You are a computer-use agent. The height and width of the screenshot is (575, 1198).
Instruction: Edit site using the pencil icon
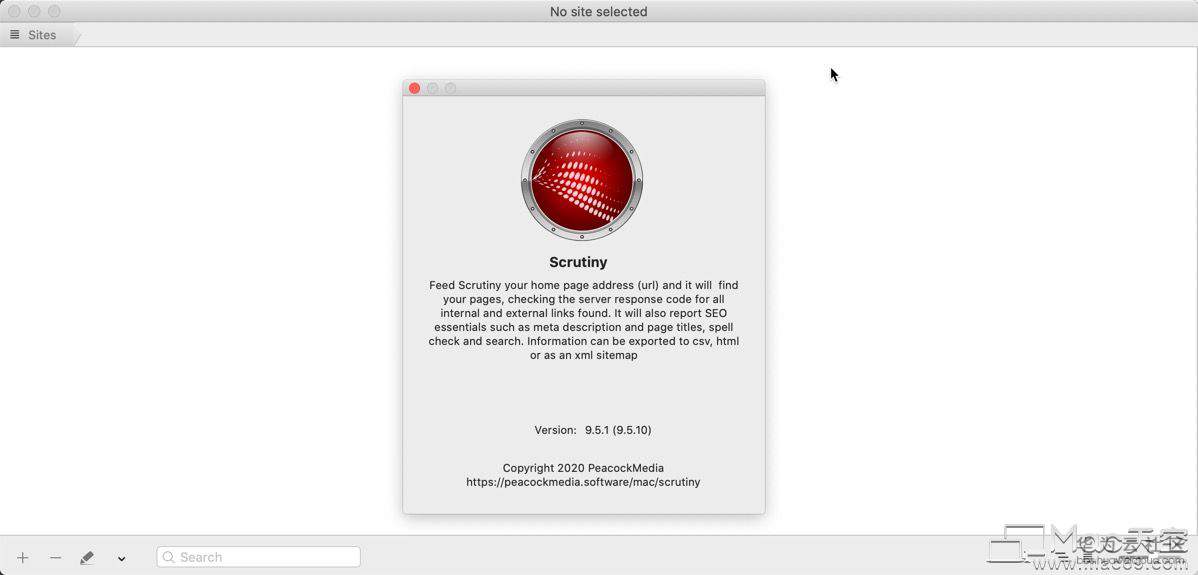(87, 557)
